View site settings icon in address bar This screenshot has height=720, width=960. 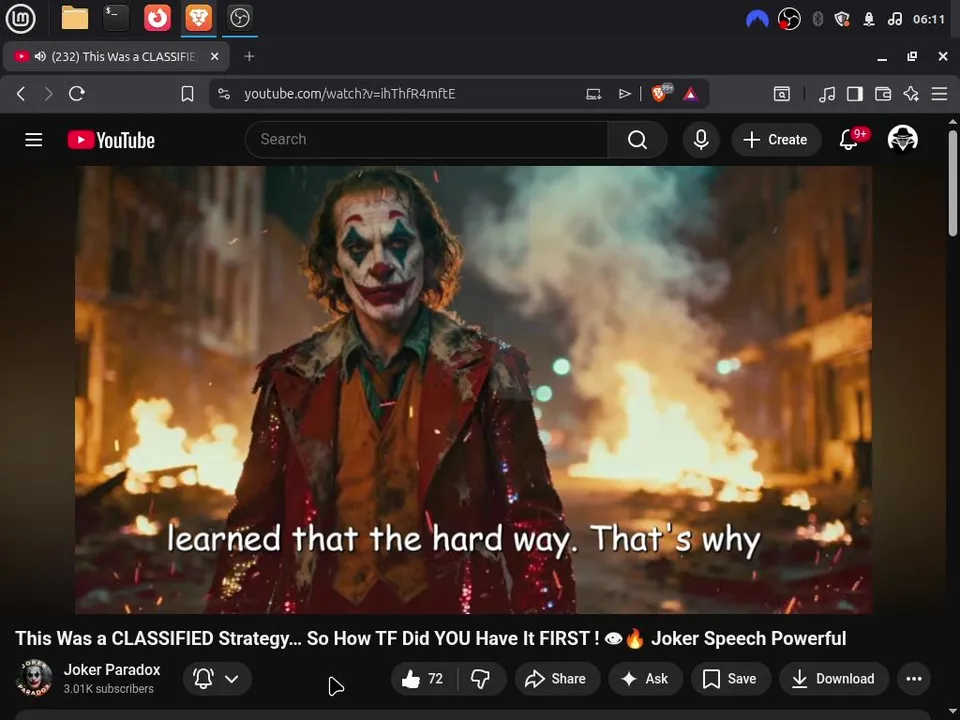[224, 94]
